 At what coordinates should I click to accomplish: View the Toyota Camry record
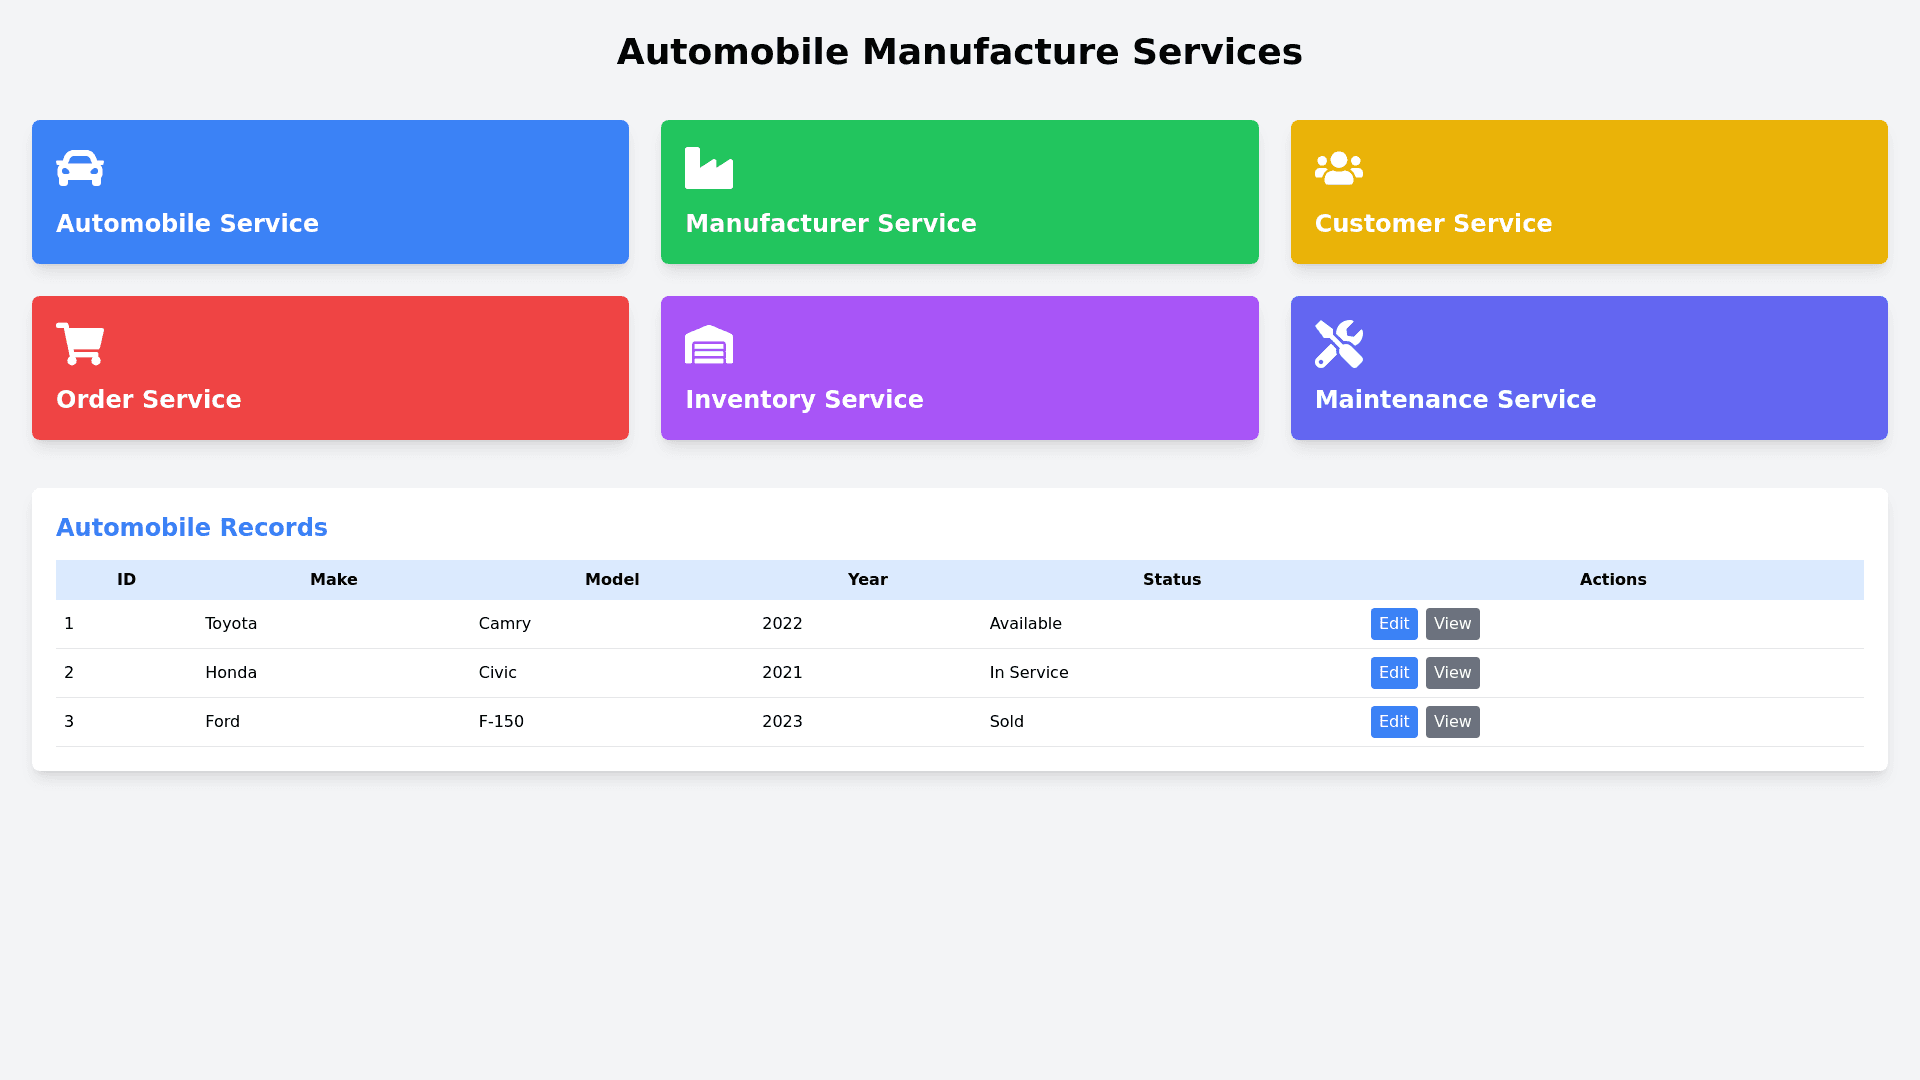pos(1452,624)
